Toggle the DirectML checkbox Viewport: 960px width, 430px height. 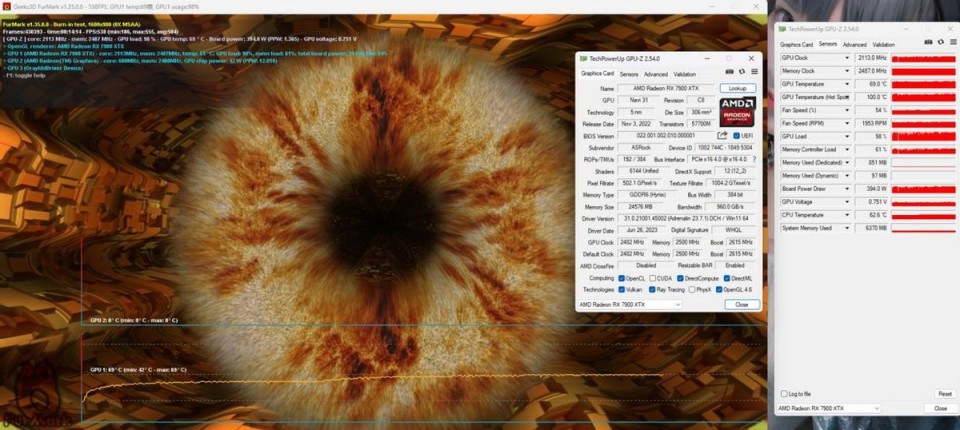(726, 278)
